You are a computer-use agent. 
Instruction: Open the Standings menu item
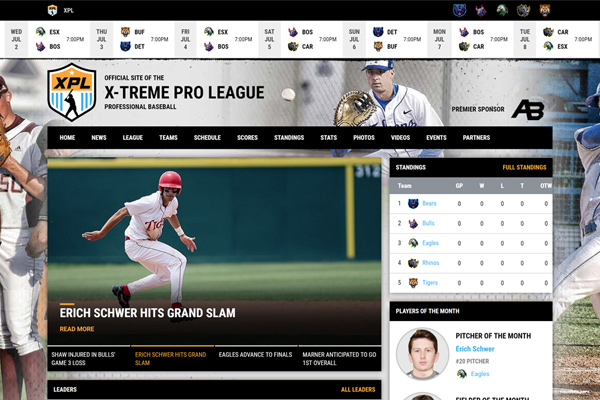click(289, 138)
